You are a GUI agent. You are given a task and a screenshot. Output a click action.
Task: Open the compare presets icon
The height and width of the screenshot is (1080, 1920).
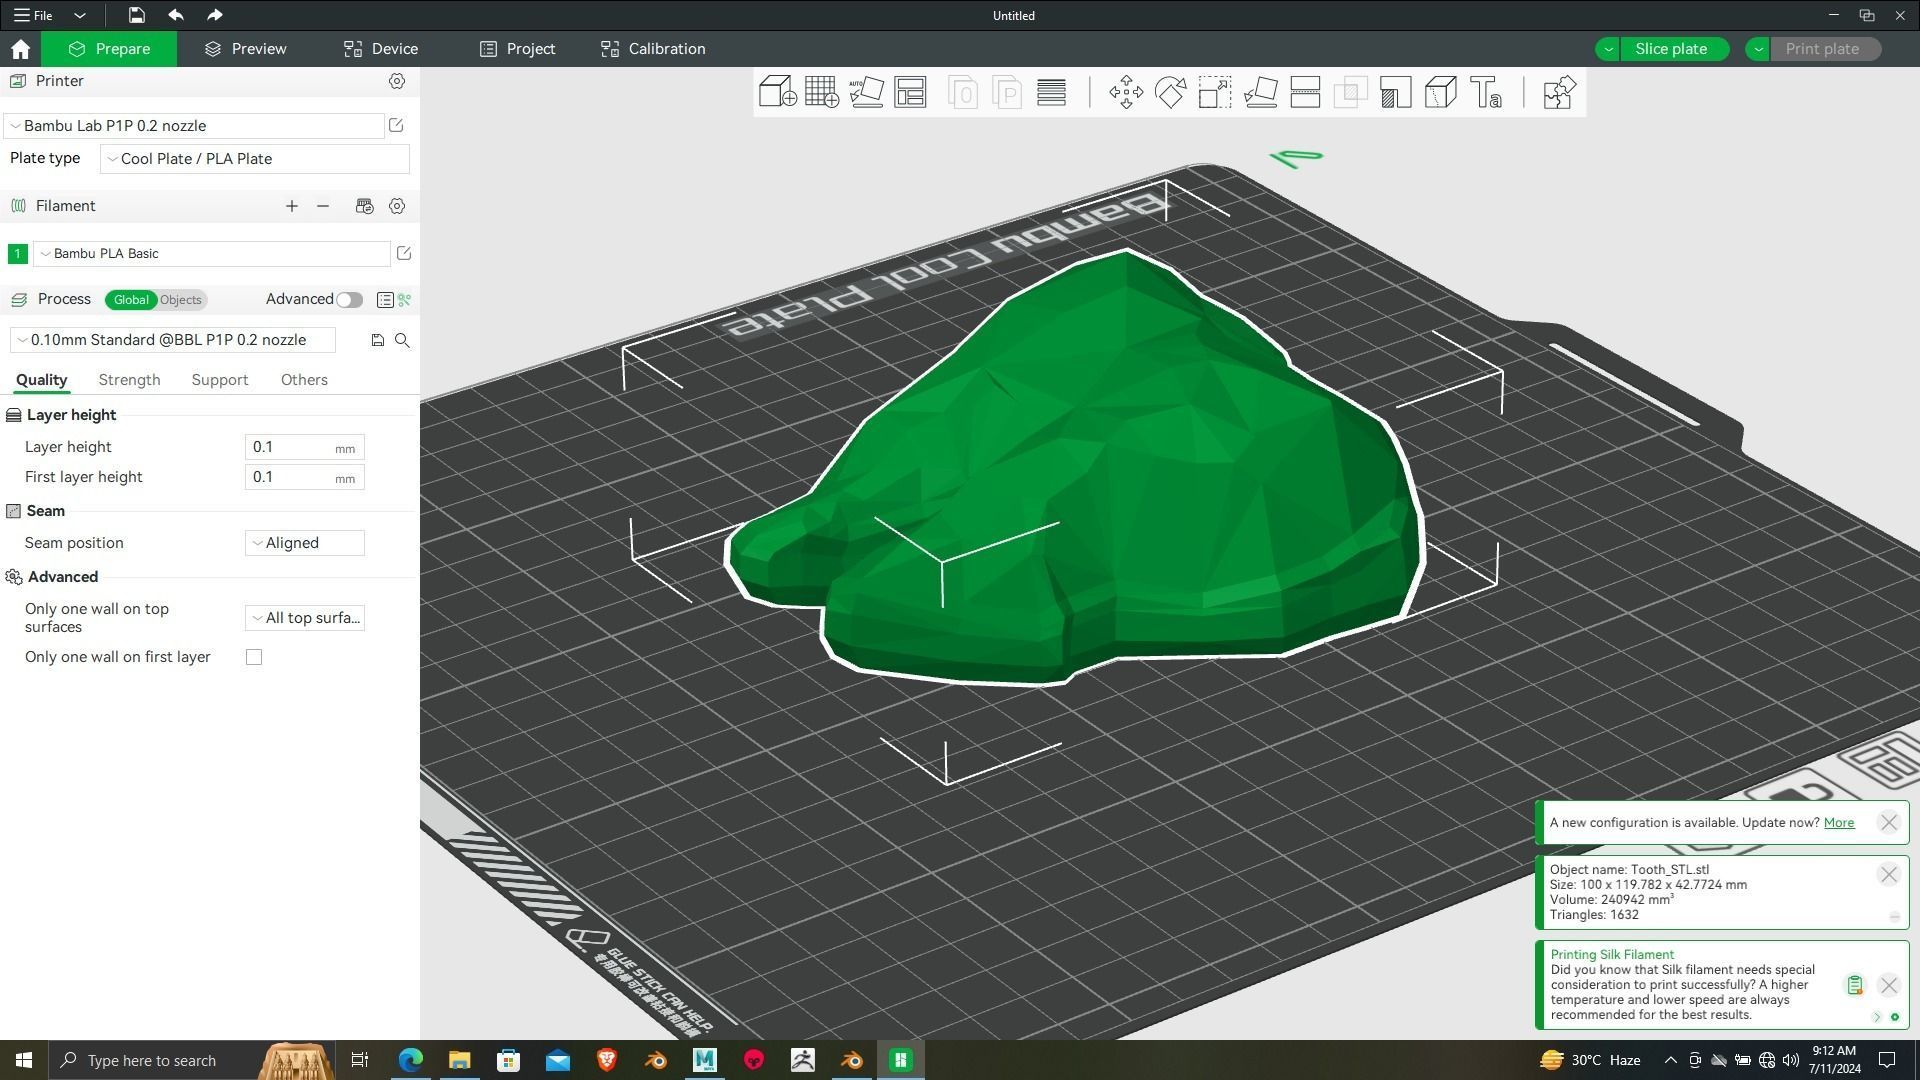click(x=404, y=299)
